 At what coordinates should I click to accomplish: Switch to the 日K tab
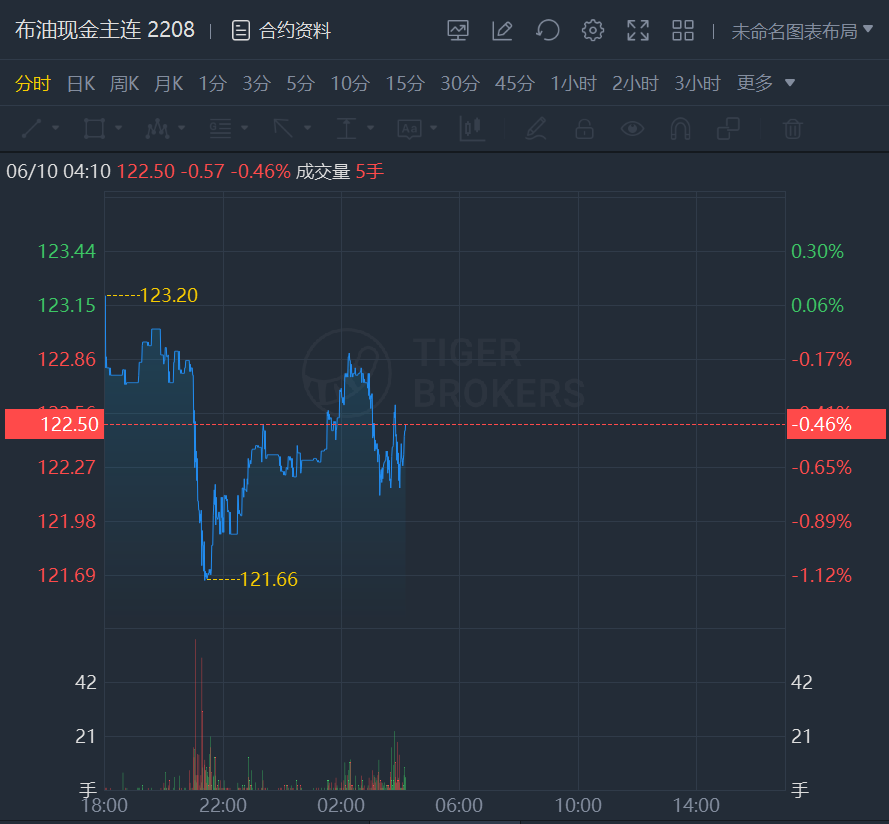coord(81,83)
